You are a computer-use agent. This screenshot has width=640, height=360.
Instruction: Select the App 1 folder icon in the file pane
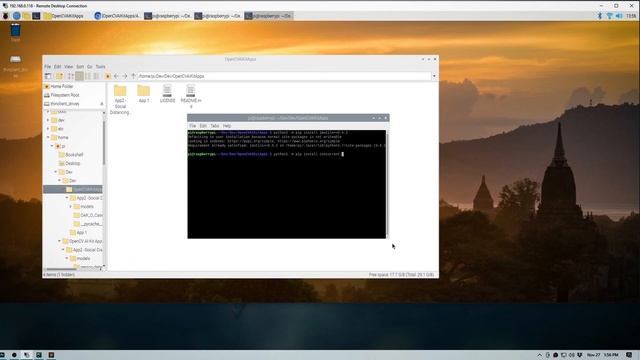[x=144, y=94]
